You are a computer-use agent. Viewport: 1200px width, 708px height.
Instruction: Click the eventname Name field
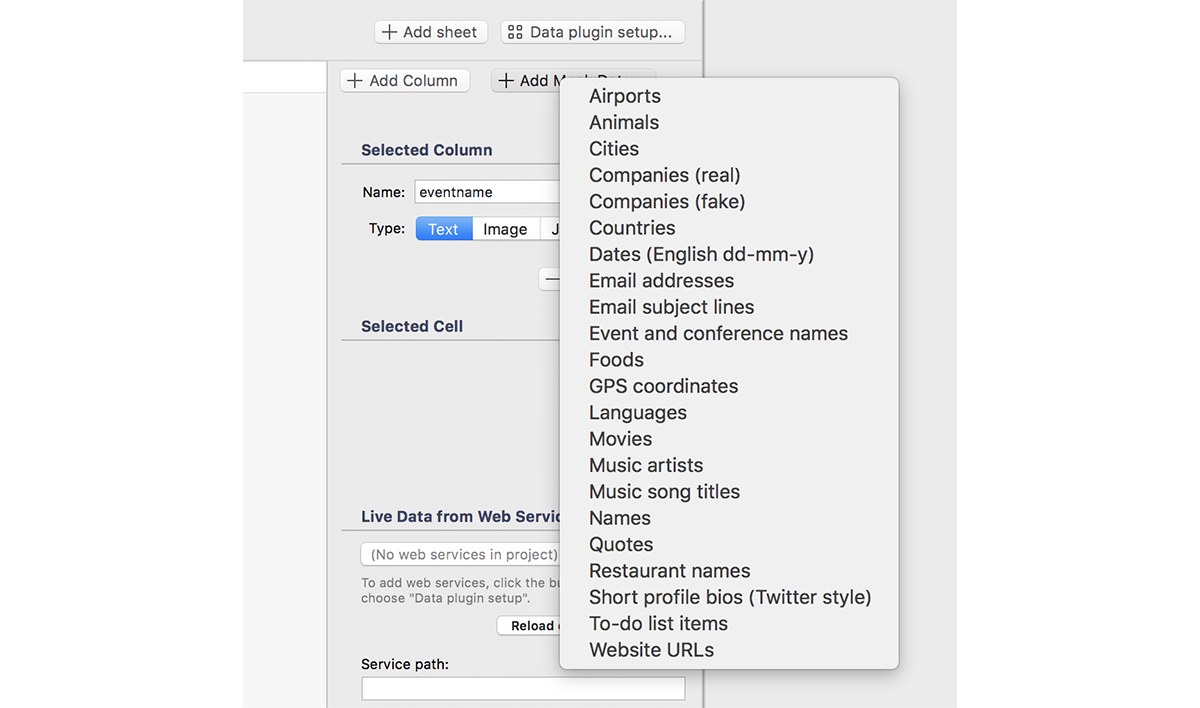(x=486, y=192)
